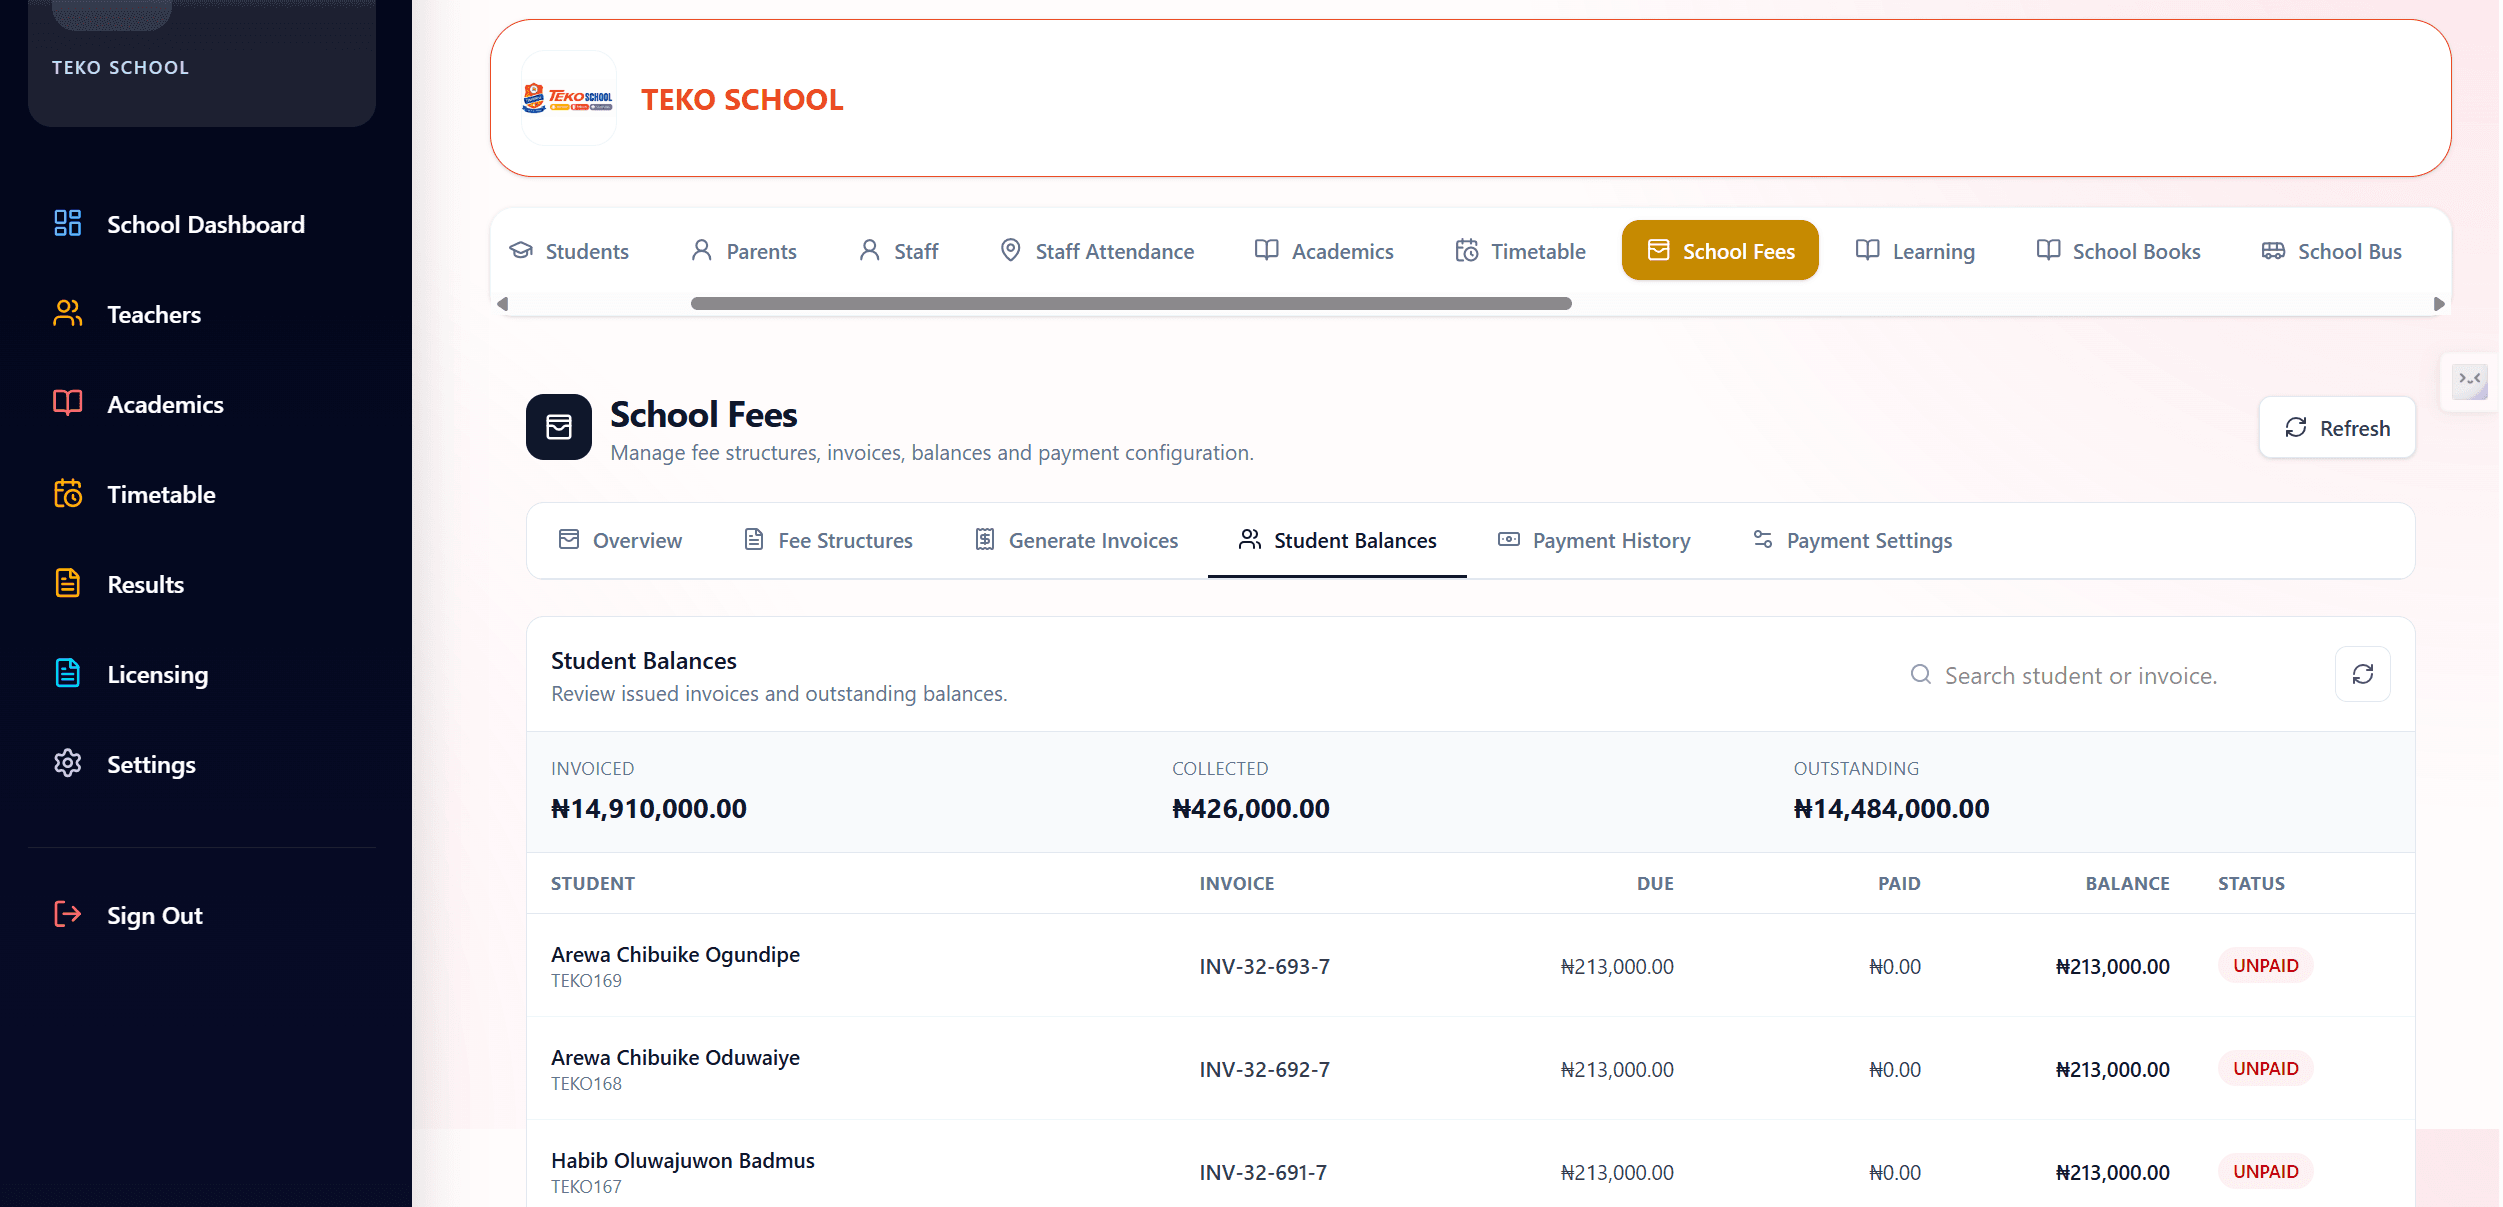Open Results in the sidebar
Viewport: 2503px width, 1207px height.
coord(119,584)
